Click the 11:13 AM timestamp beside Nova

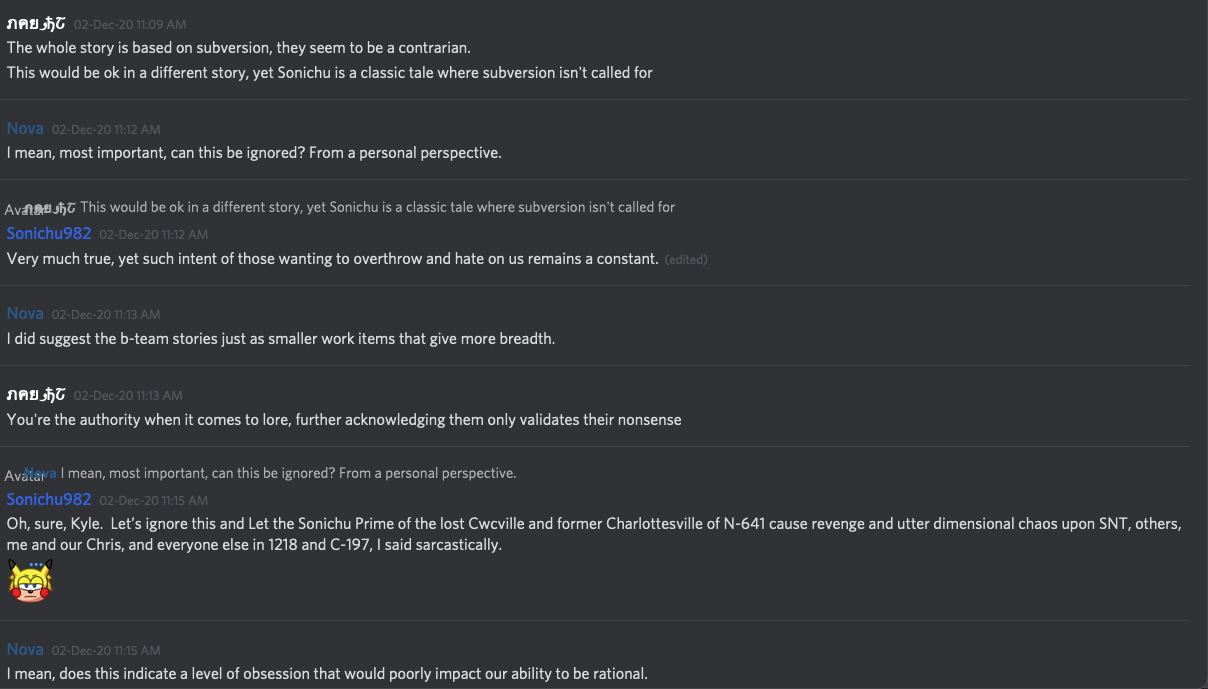point(106,314)
